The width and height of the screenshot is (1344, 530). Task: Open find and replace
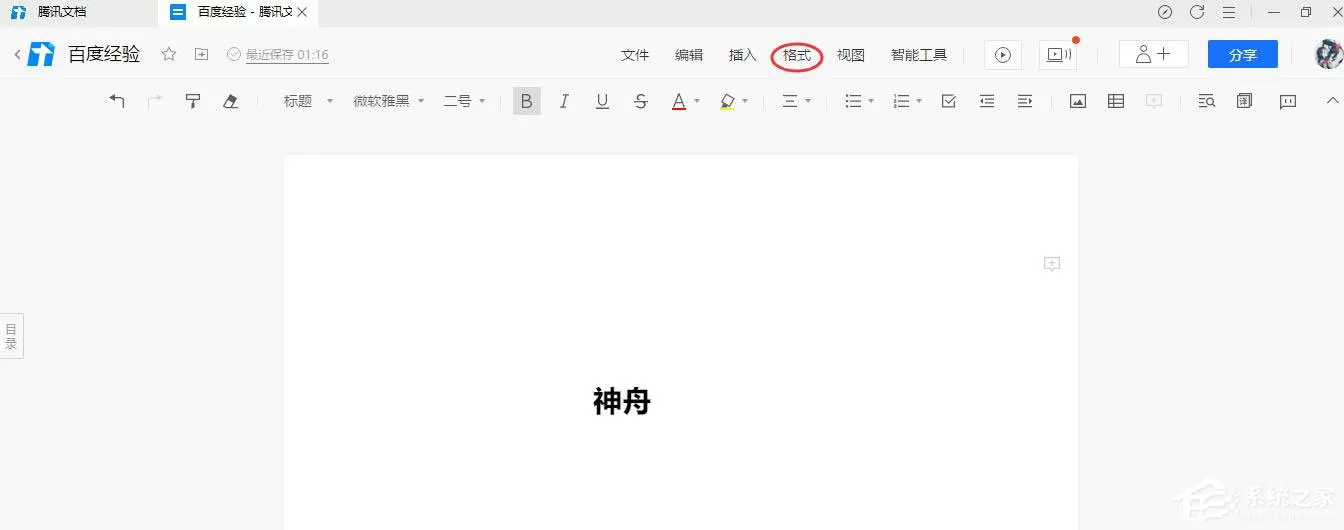click(x=1206, y=101)
